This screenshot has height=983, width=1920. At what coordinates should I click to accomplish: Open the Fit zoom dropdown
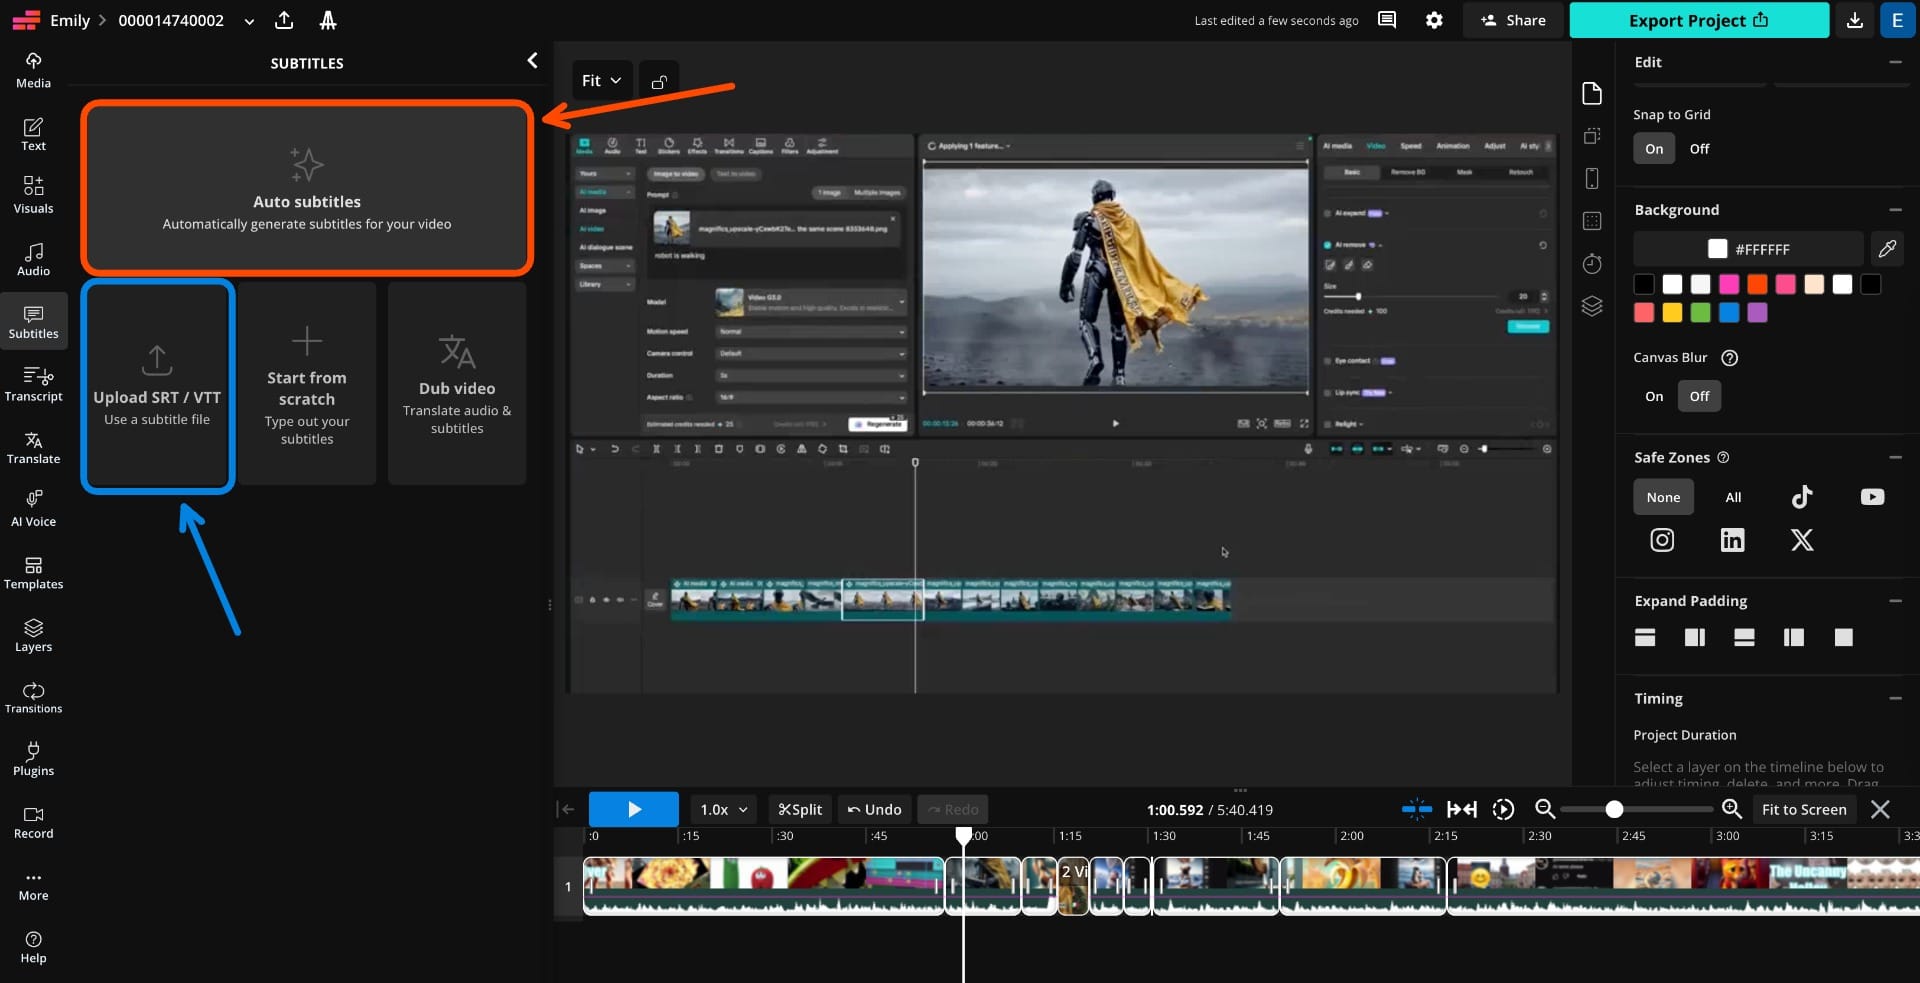tap(599, 80)
